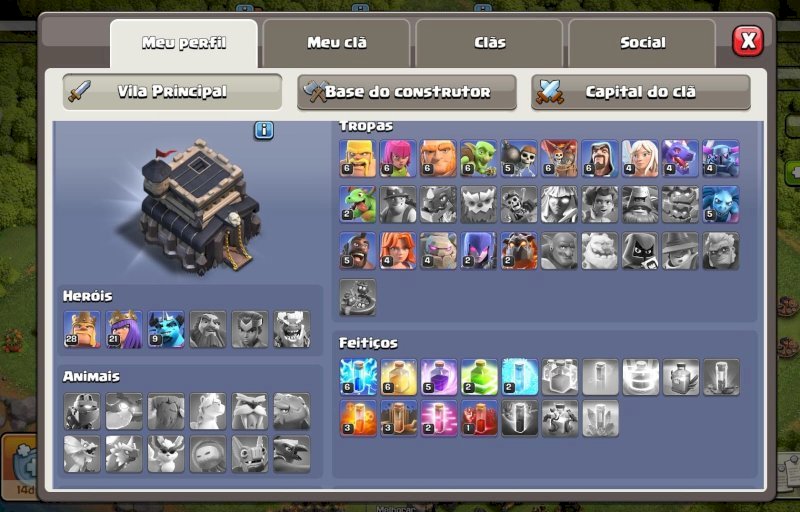Open the Barbarian King hero level 28
The image size is (800, 512).
pyautogui.click(x=82, y=329)
